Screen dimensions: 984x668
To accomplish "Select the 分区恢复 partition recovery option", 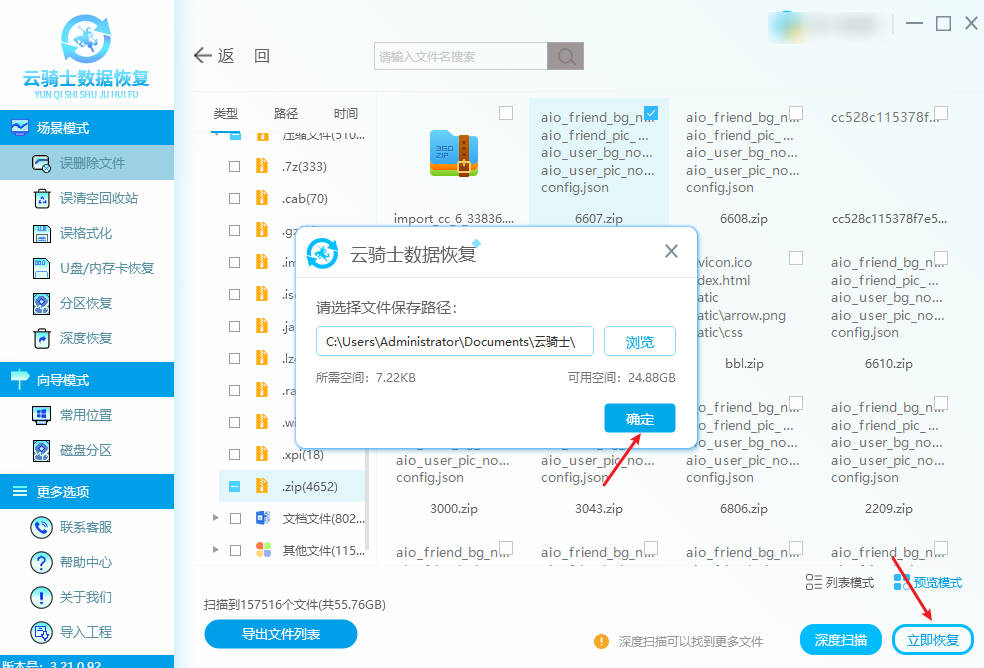I will click(x=87, y=304).
